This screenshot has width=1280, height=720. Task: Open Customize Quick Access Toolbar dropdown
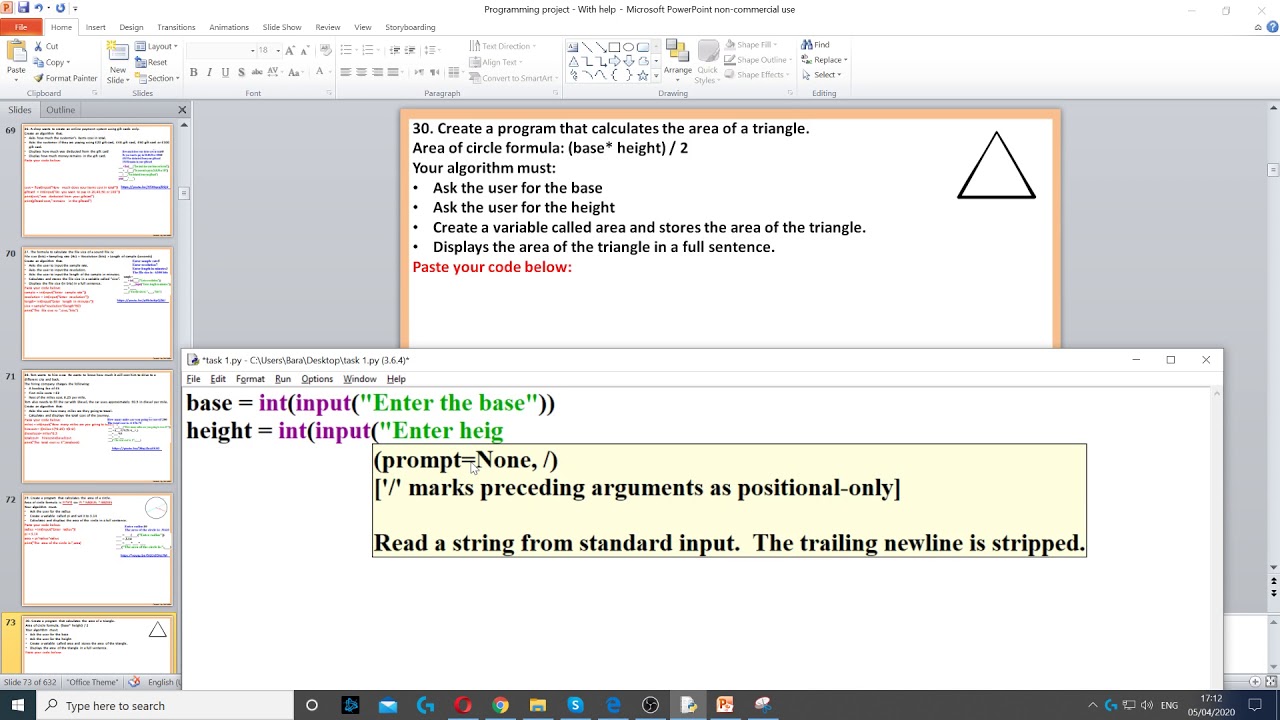click(x=75, y=8)
